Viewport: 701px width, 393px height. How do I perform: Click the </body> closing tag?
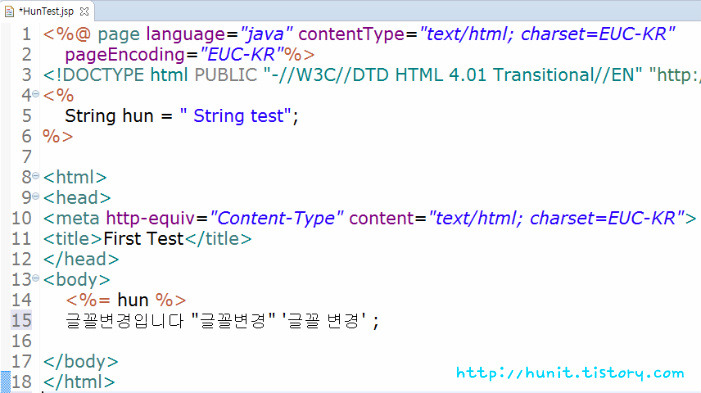(x=80, y=361)
